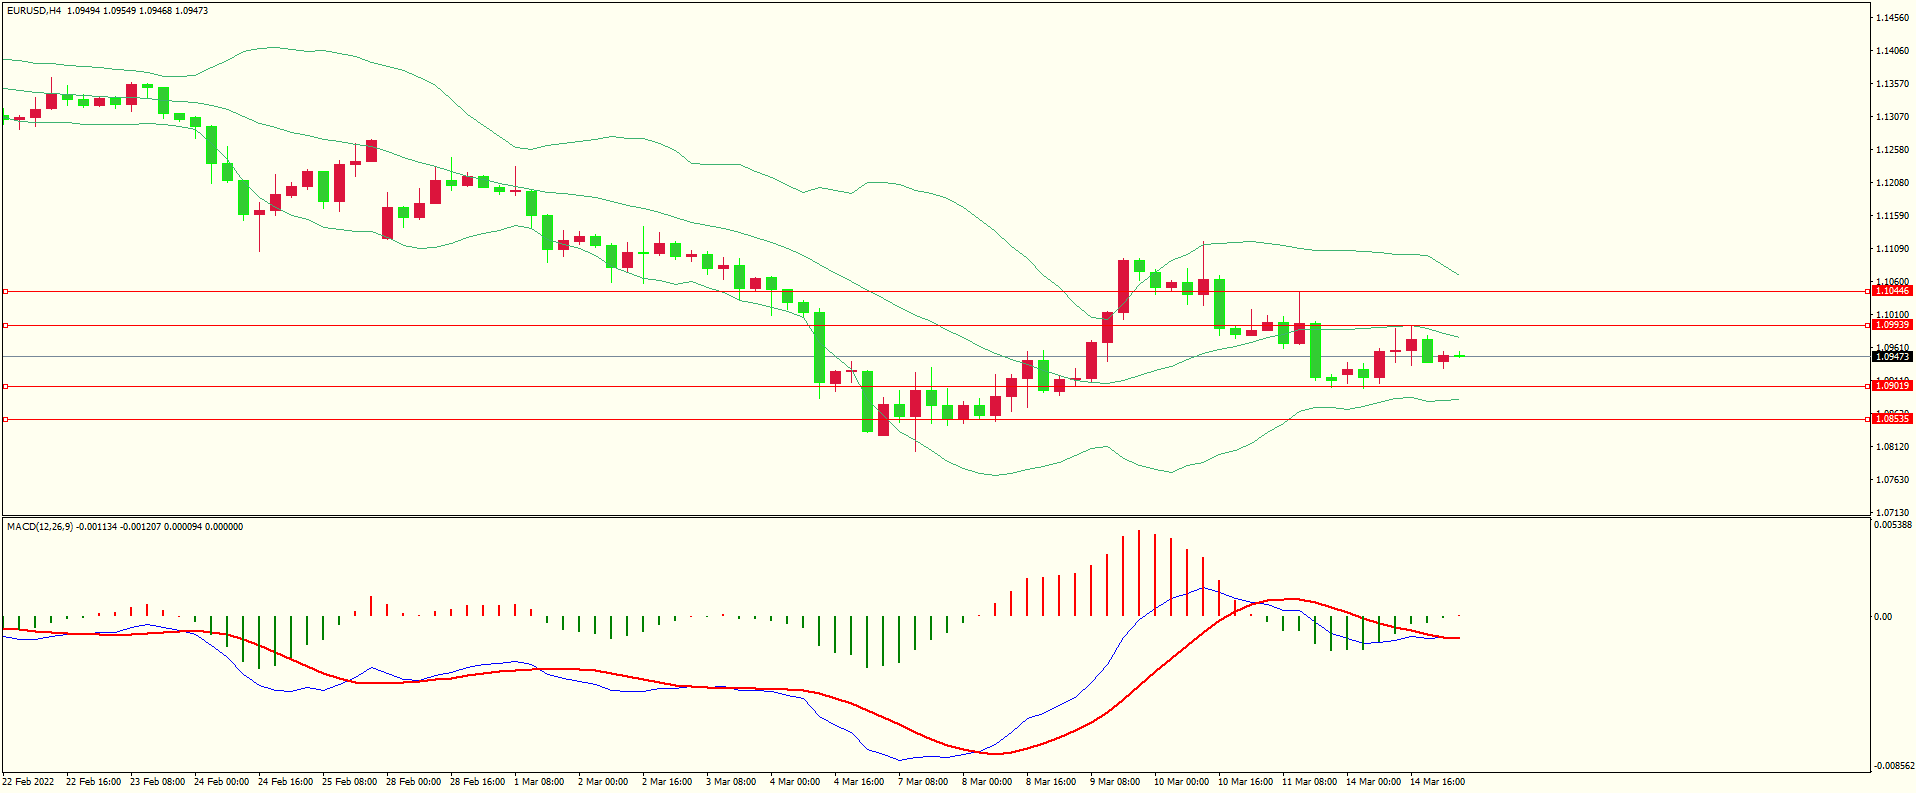The width and height of the screenshot is (1916, 793).
Task: Grab left anchor handle of 1.10446 line
Action: pyautogui.click(x=5, y=291)
